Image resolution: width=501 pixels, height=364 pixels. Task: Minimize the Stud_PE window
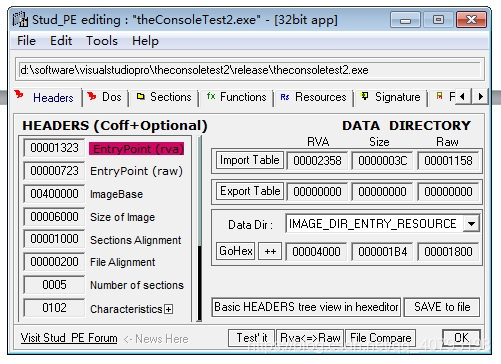405,20
